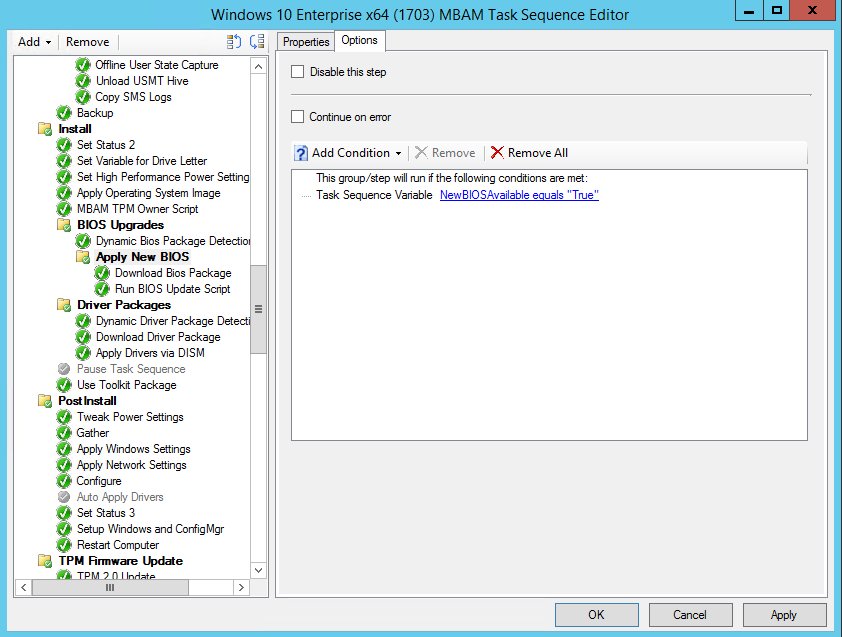842x637 pixels.
Task: Select the Dynamic Bios Package Detection step
Action: tap(173, 241)
